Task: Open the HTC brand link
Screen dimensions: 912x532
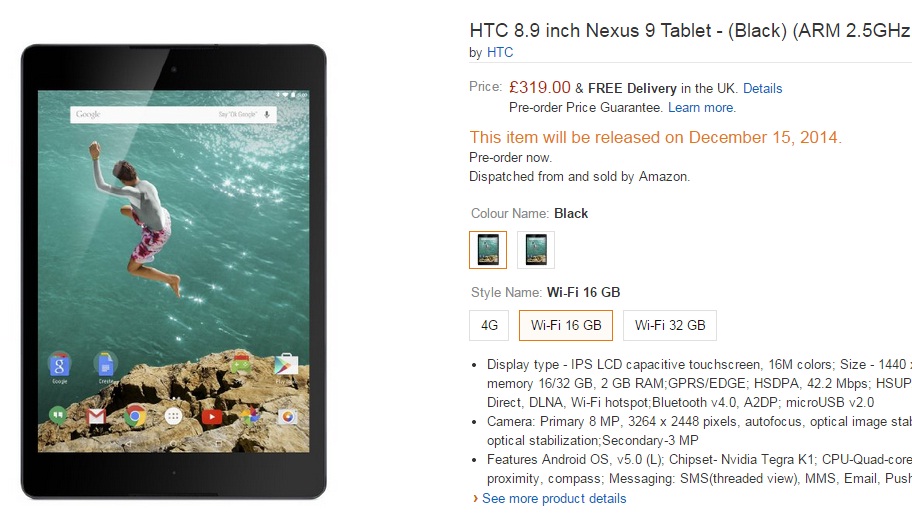Action: [x=500, y=52]
